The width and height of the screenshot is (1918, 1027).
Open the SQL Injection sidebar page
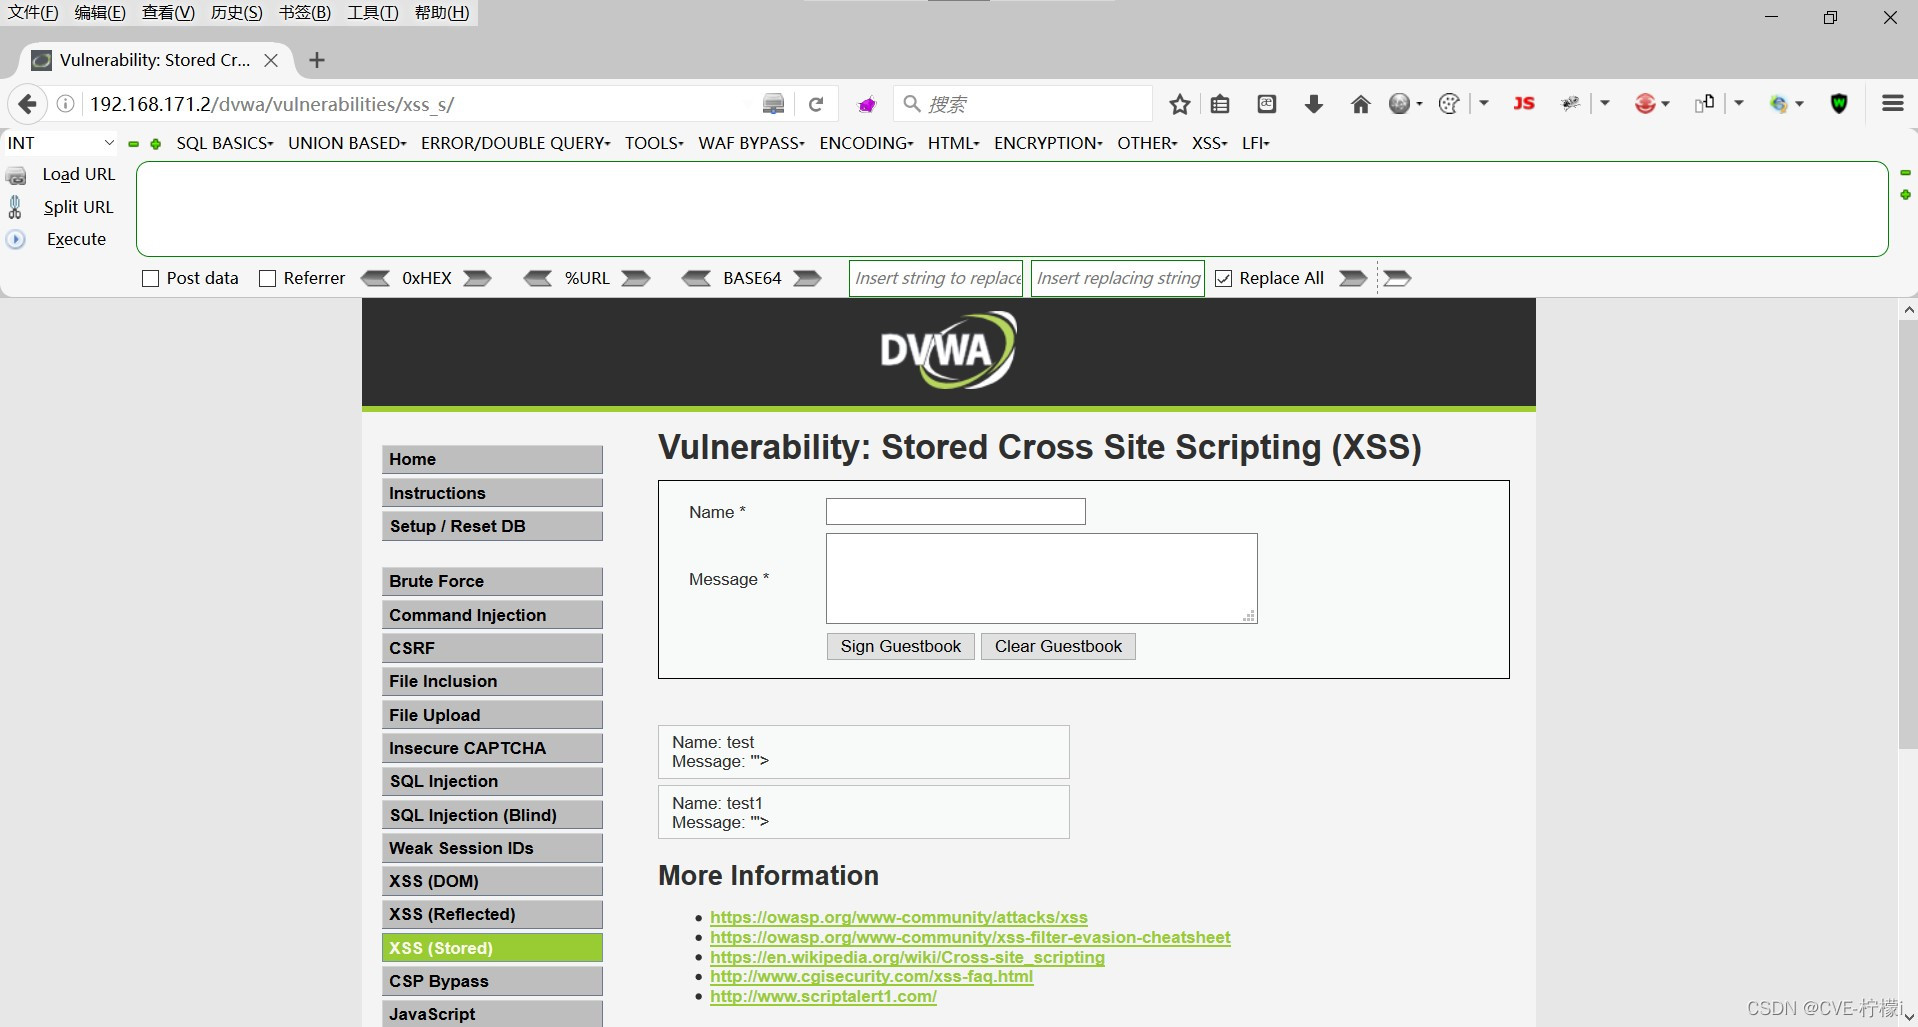pos(492,781)
